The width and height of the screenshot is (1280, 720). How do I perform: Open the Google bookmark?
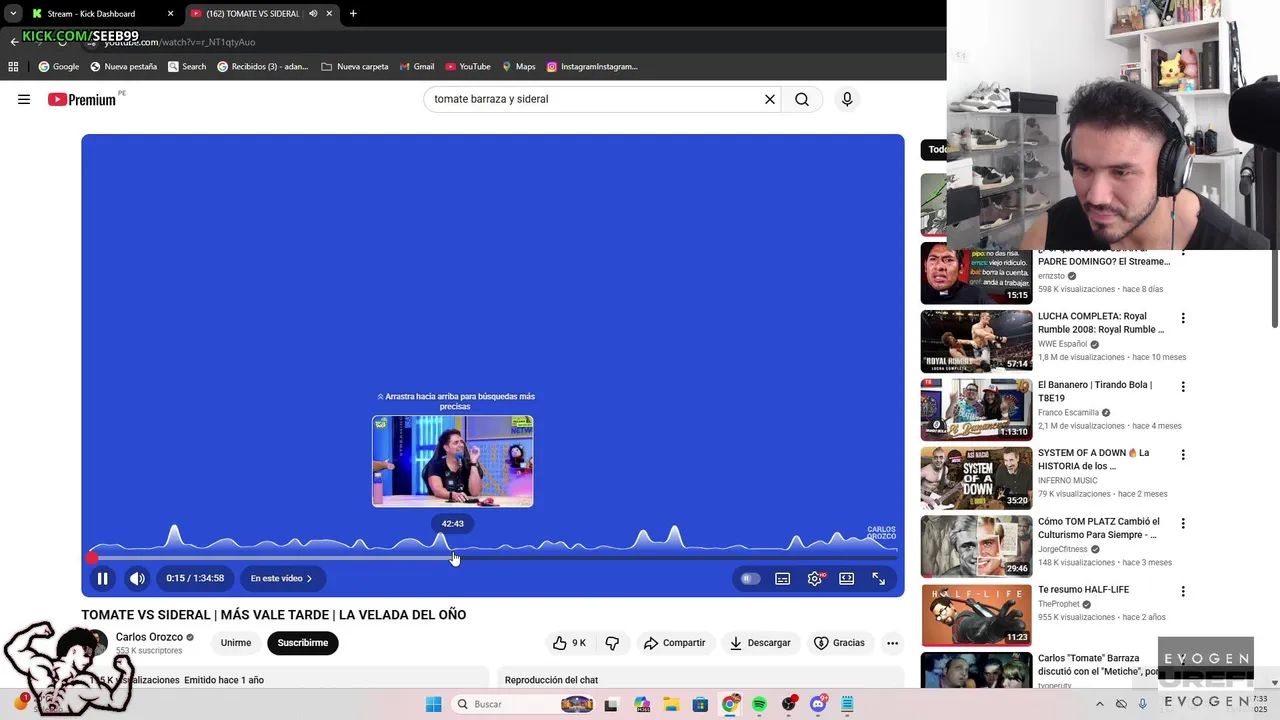pos(59,67)
